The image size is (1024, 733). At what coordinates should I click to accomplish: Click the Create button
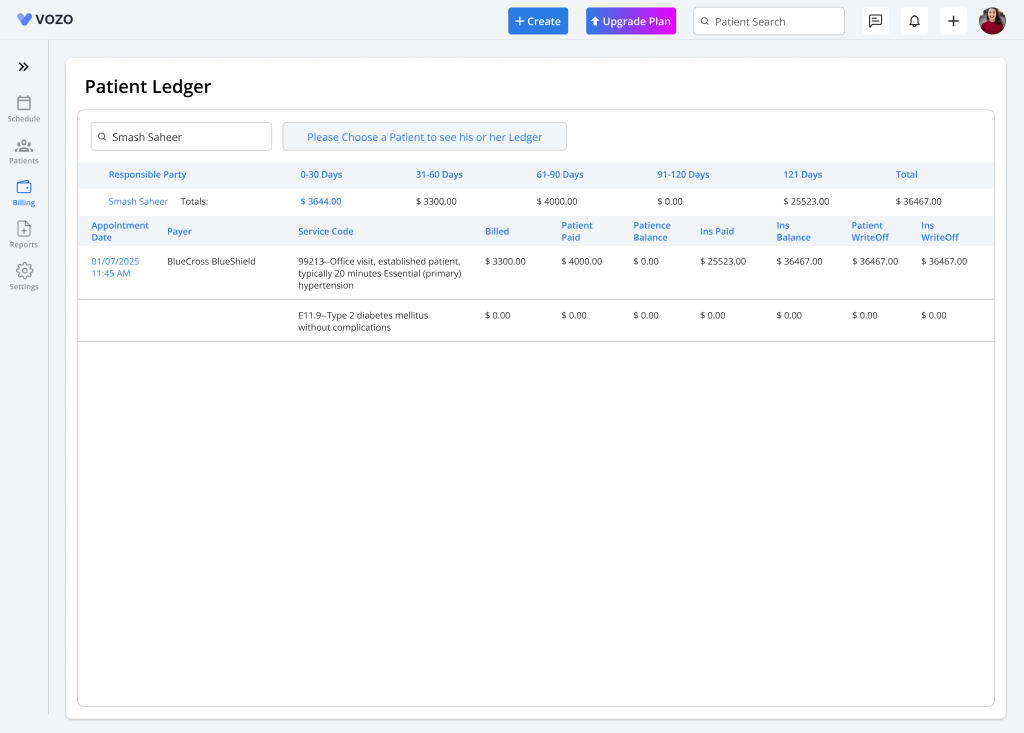pyautogui.click(x=538, y=21)
